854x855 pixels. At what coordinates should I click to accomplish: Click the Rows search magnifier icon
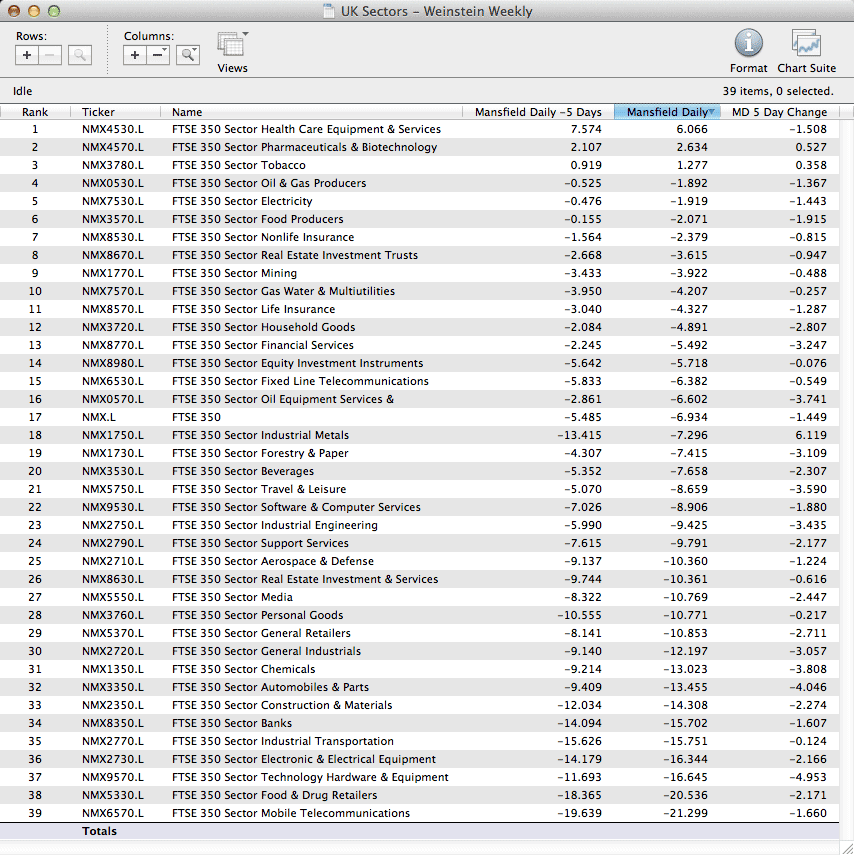[x=80, y=55]
